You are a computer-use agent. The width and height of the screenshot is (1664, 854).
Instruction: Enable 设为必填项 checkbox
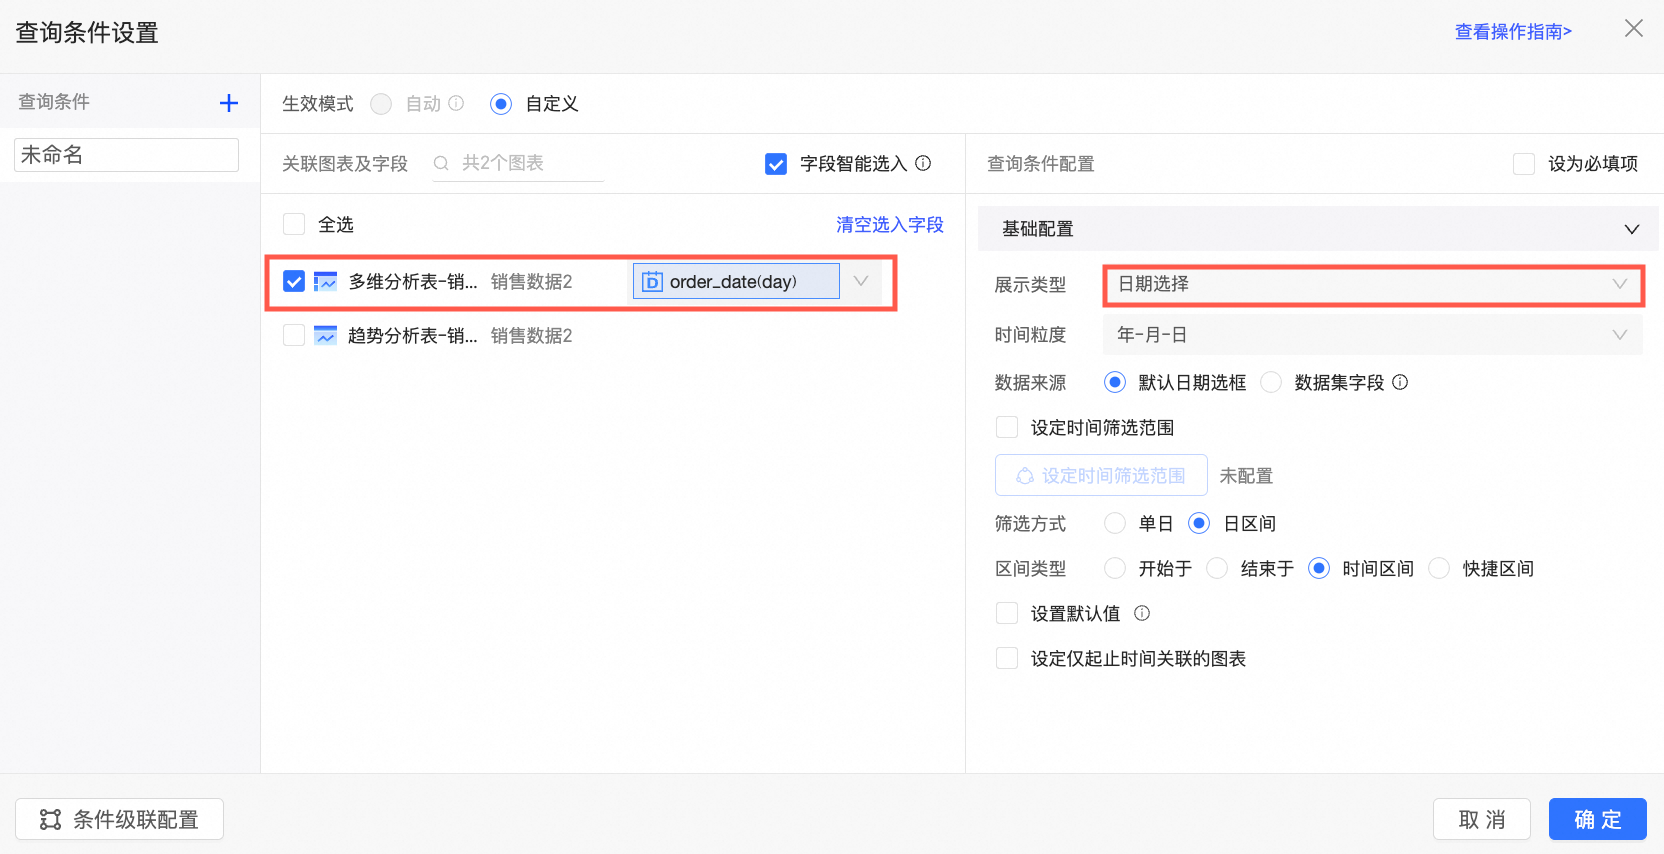[1524, 164]
